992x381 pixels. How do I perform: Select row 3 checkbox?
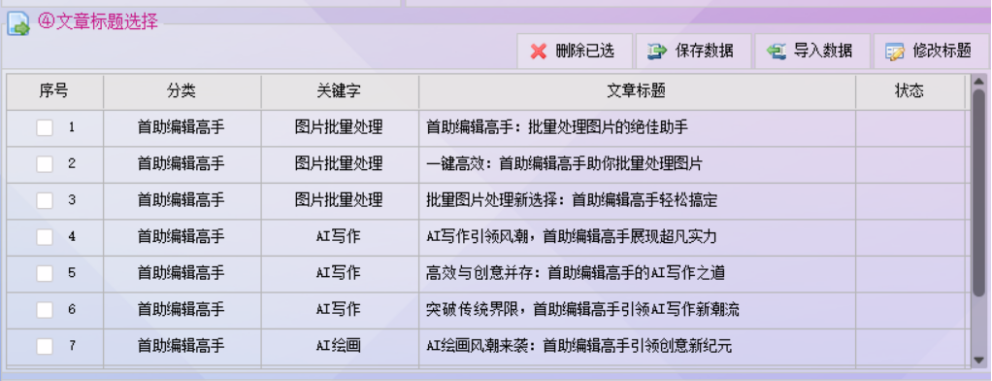44,201
